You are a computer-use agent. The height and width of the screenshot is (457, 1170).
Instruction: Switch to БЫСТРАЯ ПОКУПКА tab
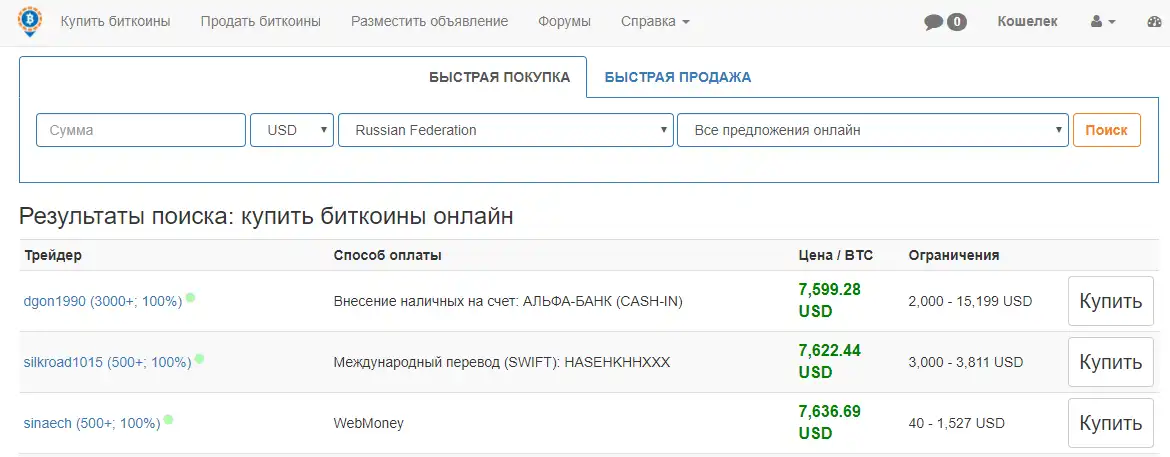point(499,77)
